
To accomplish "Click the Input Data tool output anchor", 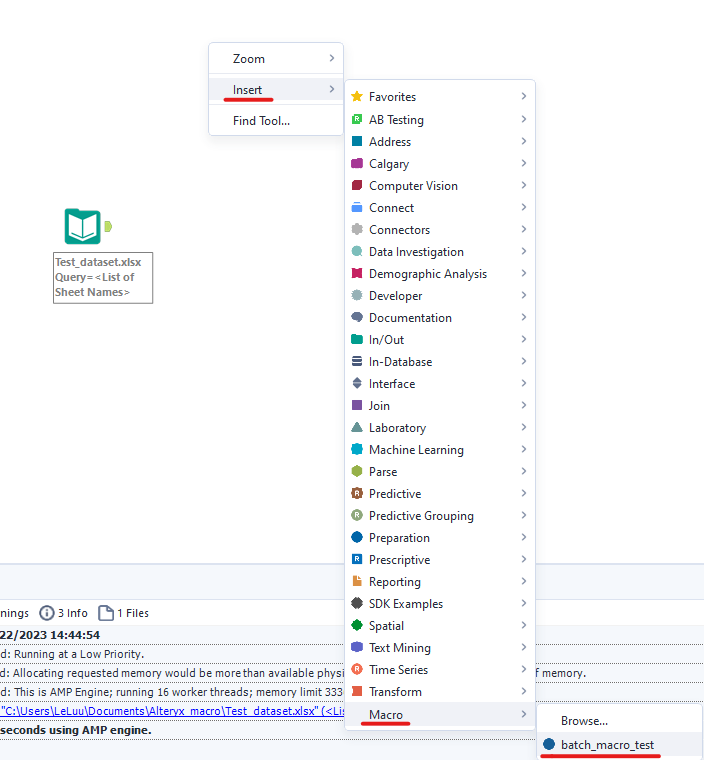I will point(108,226).
